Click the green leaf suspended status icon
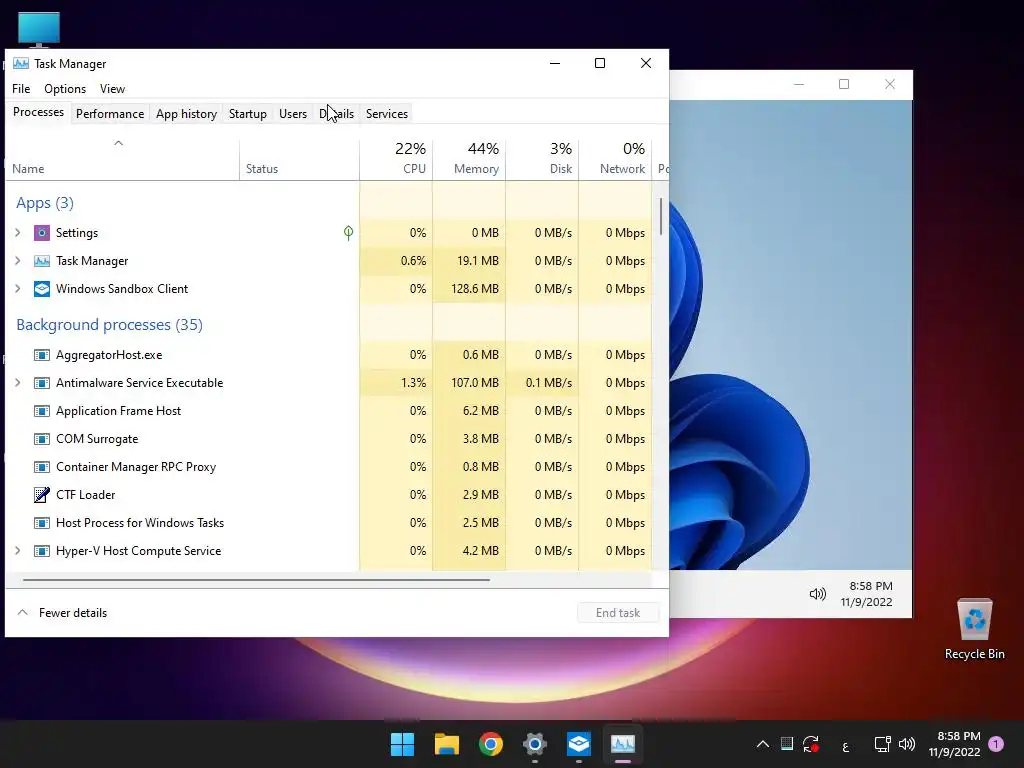1024x768 pixels. (x=349, y=233)
